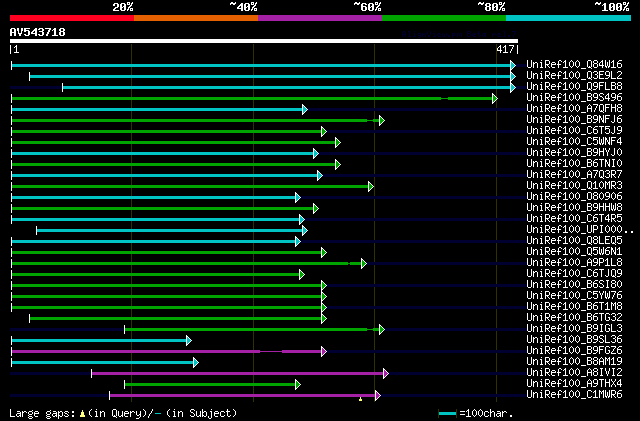Image resolution: width=640 pixels, height=421 pixels.
Task: Select the UniRef100_C5WNF4 hit label
Action: (x=574, y=141)
